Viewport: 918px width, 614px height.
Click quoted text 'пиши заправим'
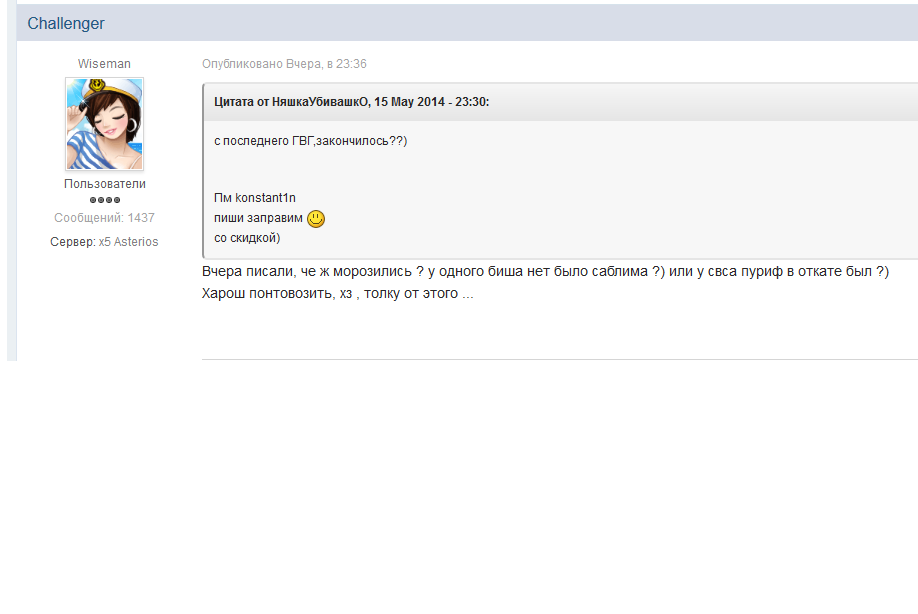(x=258, y=218)
